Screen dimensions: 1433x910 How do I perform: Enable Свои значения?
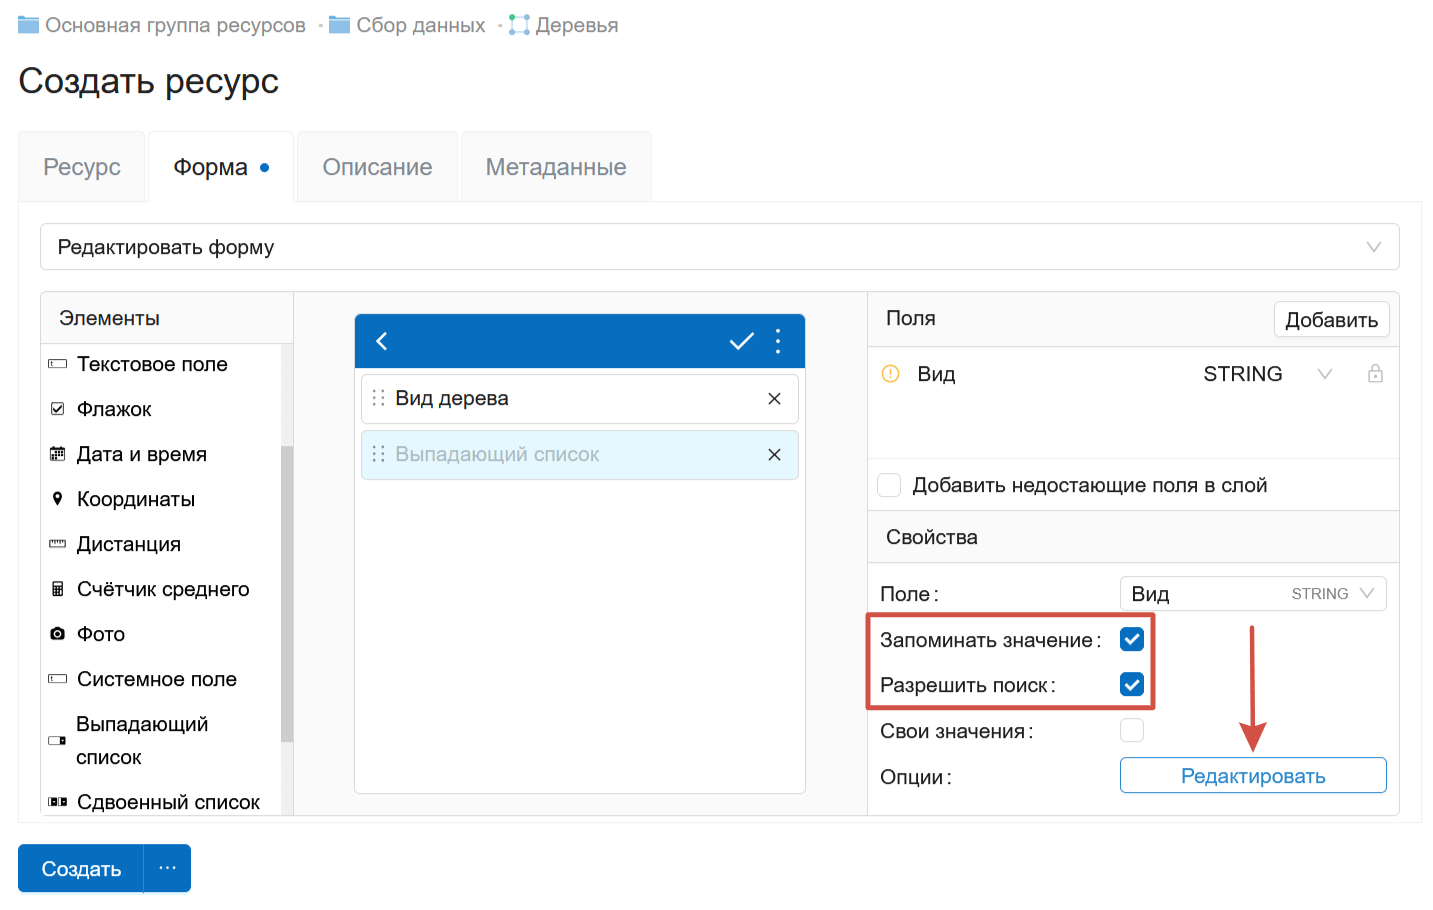(x=1131, y=730)
